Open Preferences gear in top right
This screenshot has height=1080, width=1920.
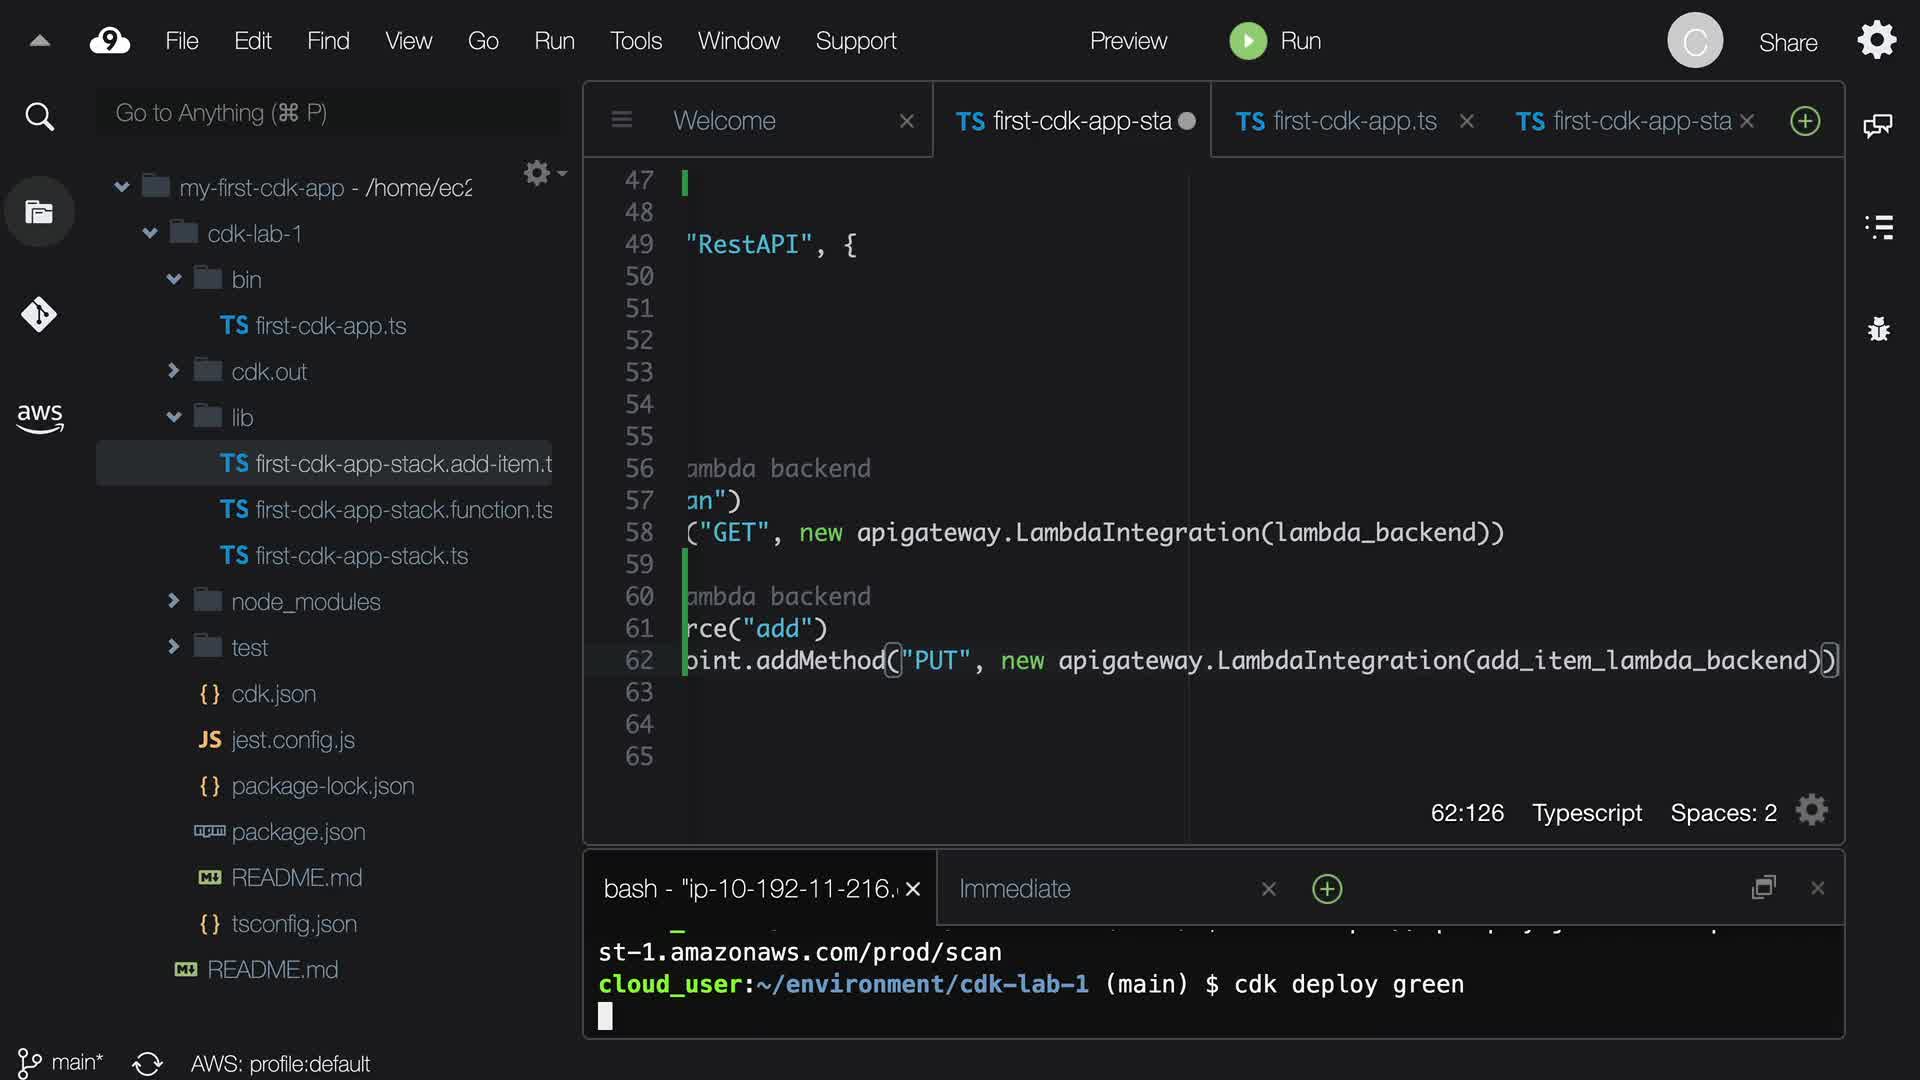point(1877,41)
